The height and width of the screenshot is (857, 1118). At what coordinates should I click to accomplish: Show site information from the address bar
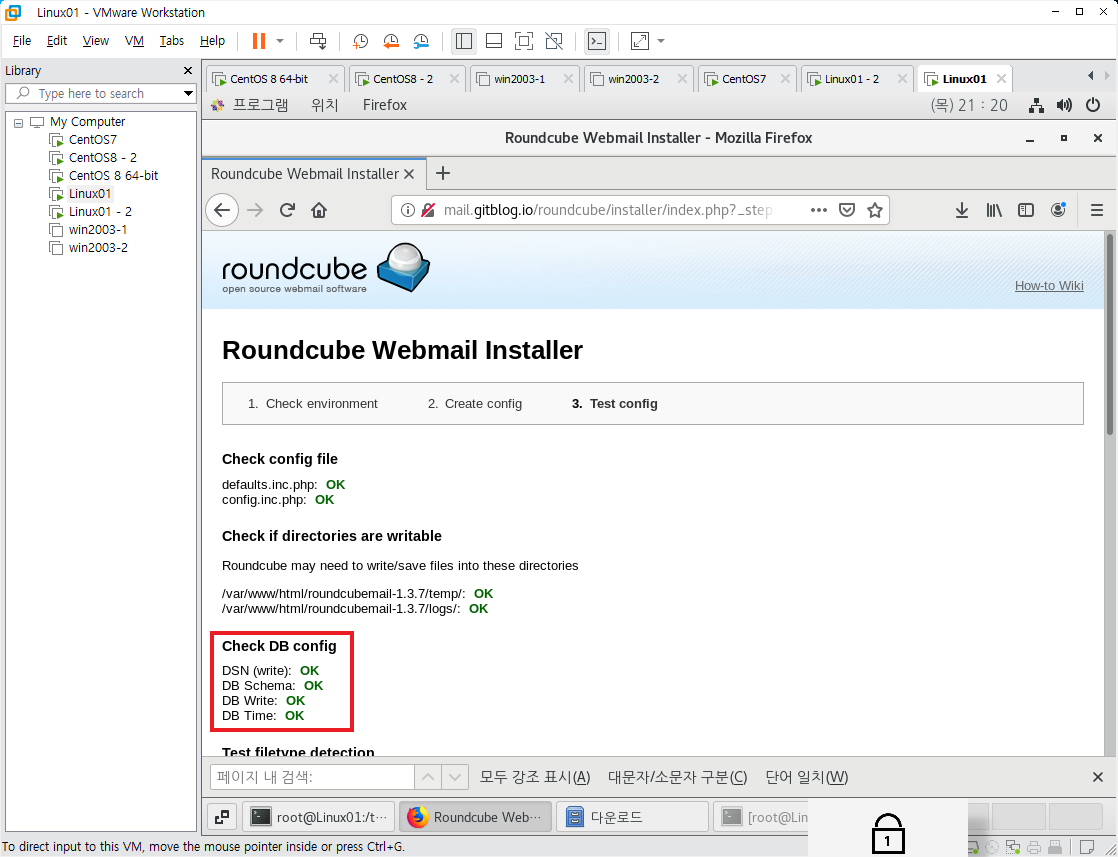[407, 210]
